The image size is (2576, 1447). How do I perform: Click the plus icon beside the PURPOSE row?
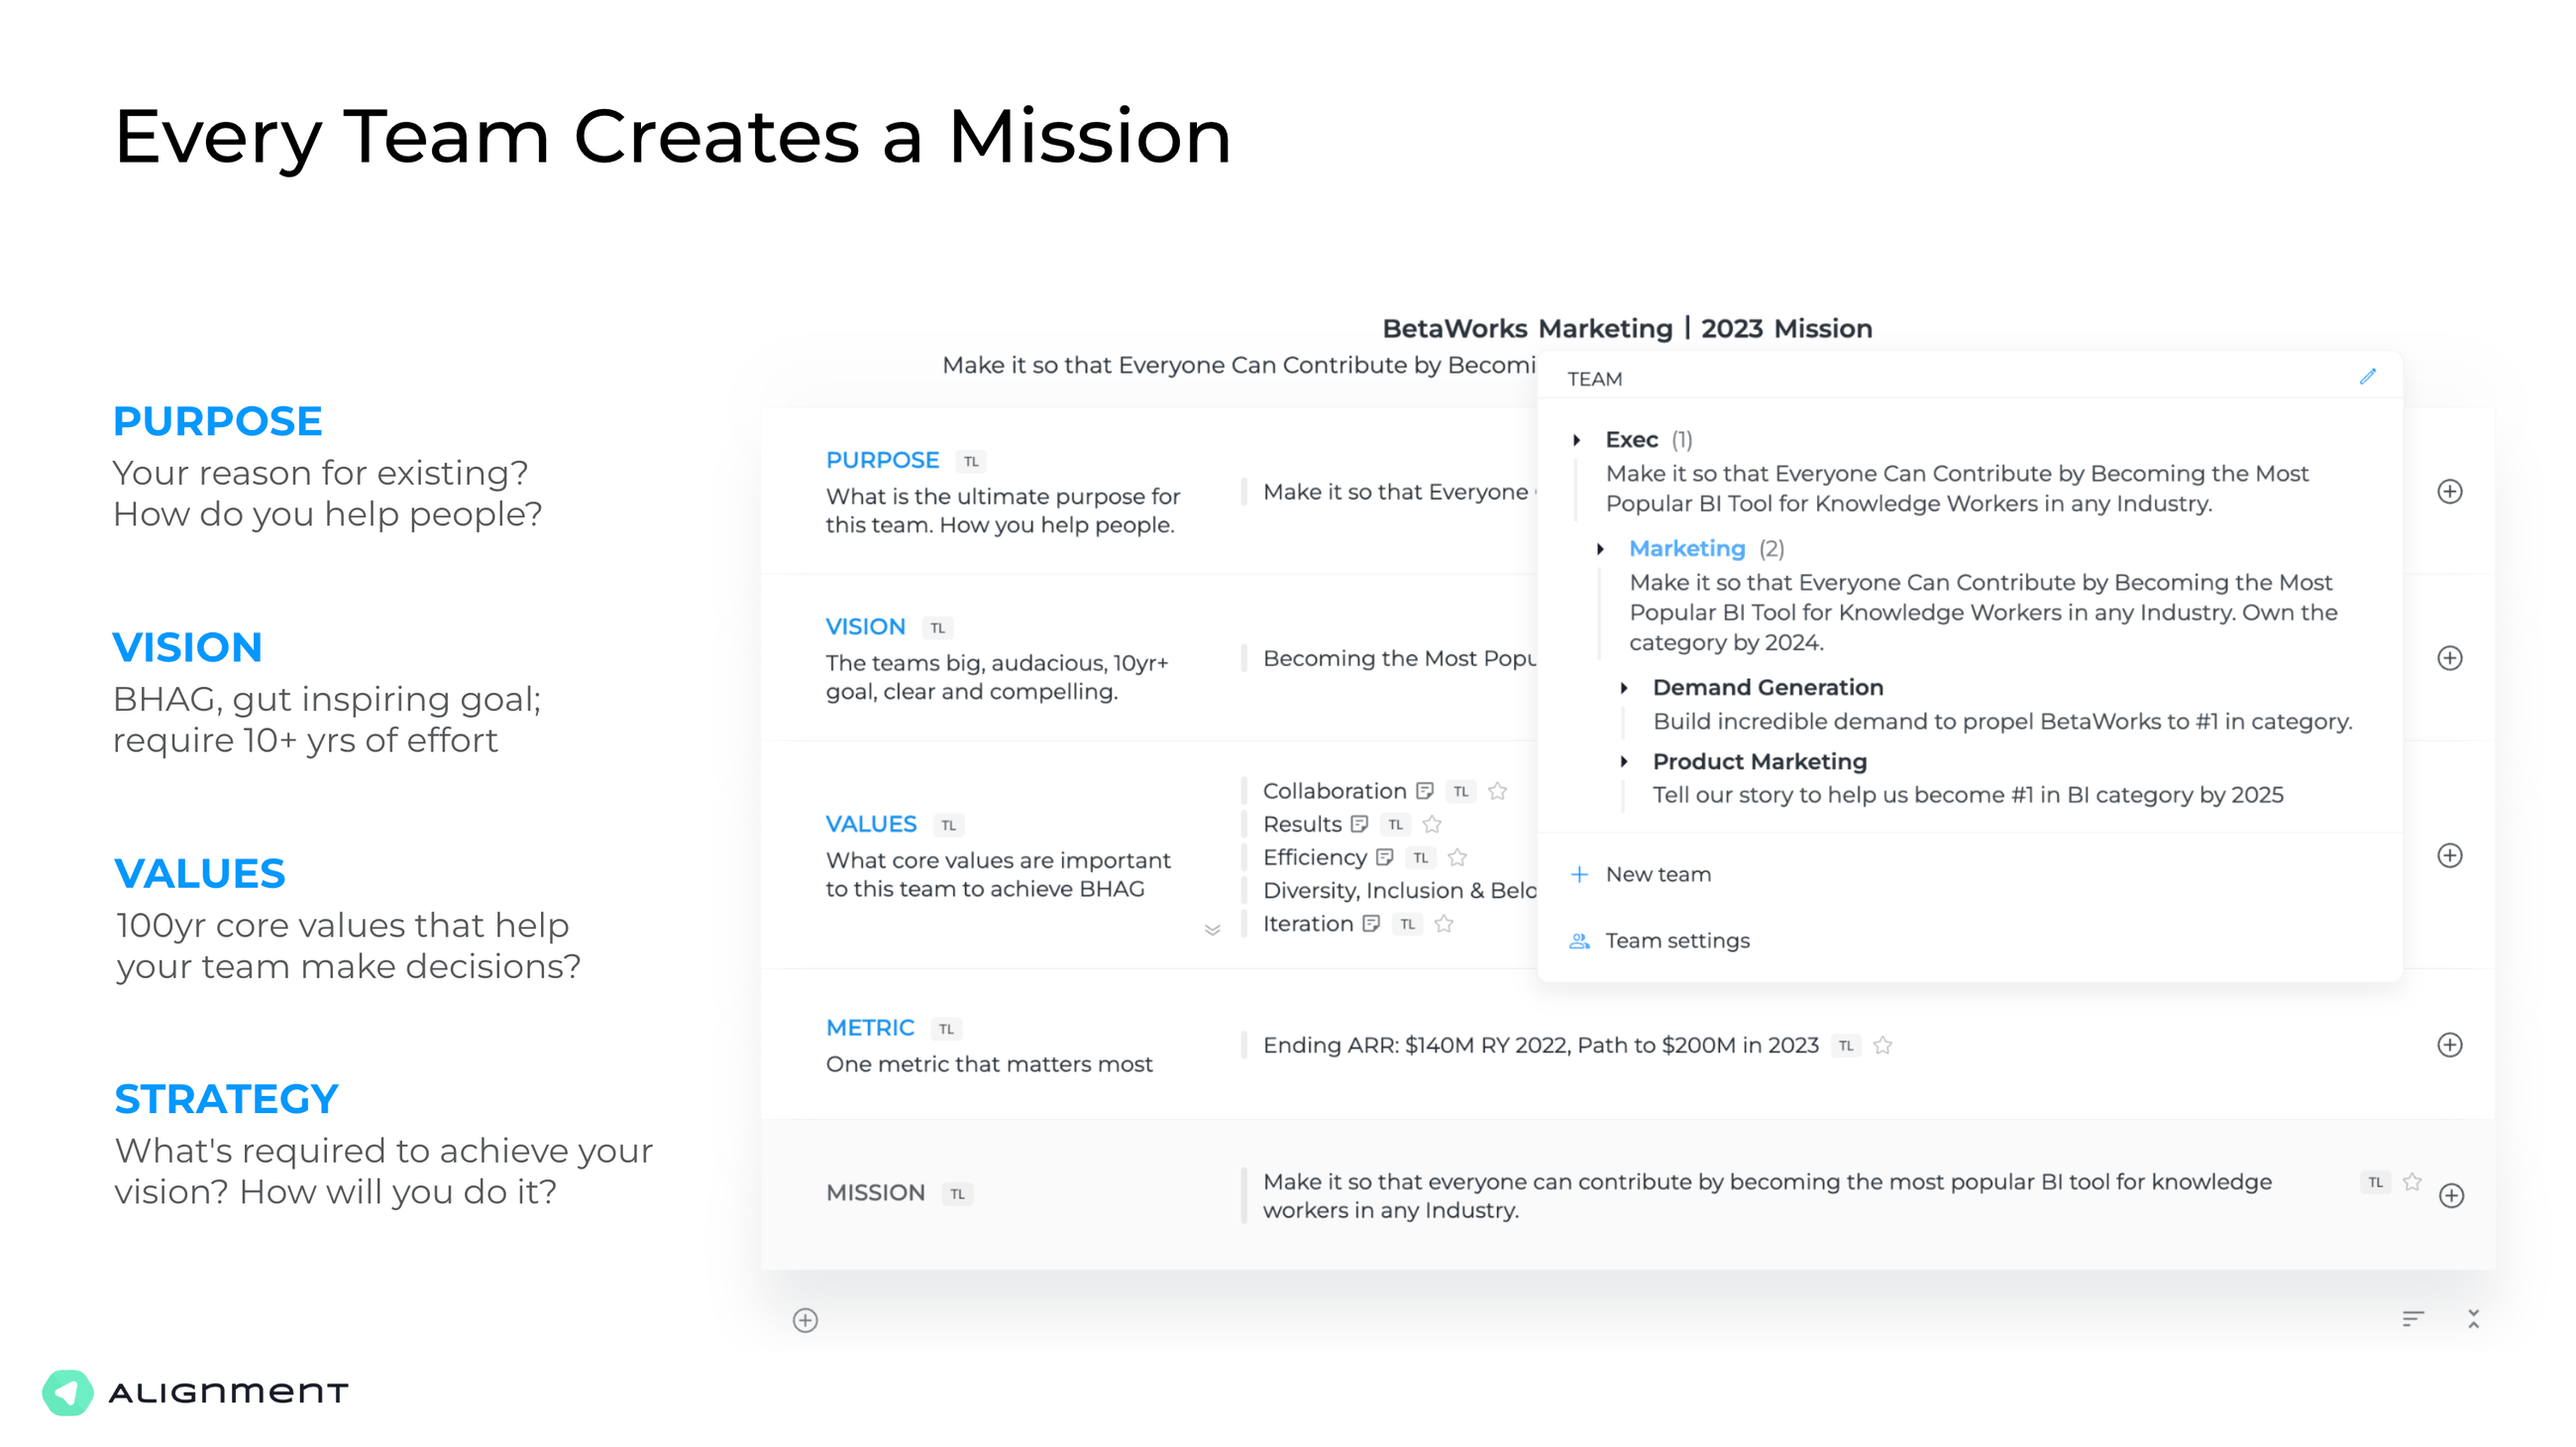[2450, 491]
